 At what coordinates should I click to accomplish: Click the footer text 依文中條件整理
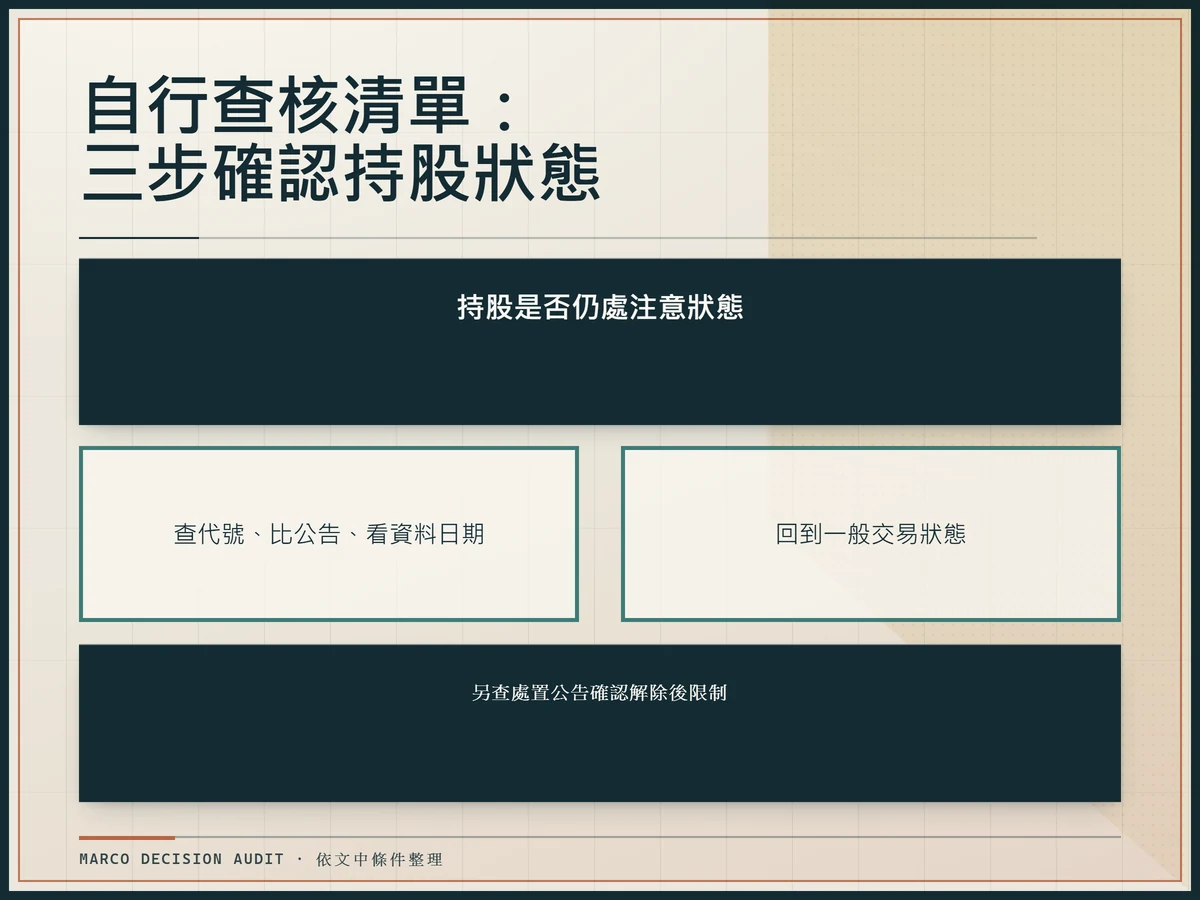pyautogui.click(x=379, y=859)
